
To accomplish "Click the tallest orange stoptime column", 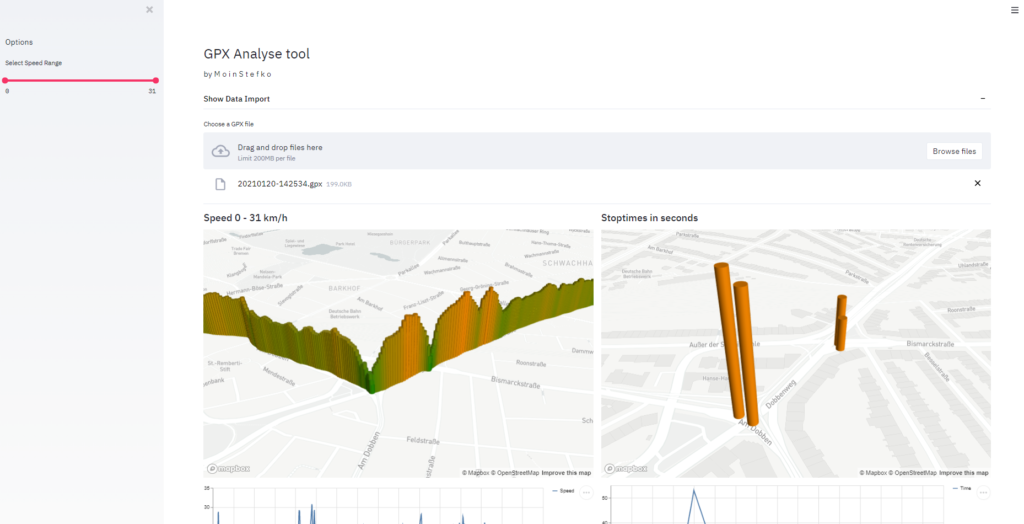I will 727,338.
